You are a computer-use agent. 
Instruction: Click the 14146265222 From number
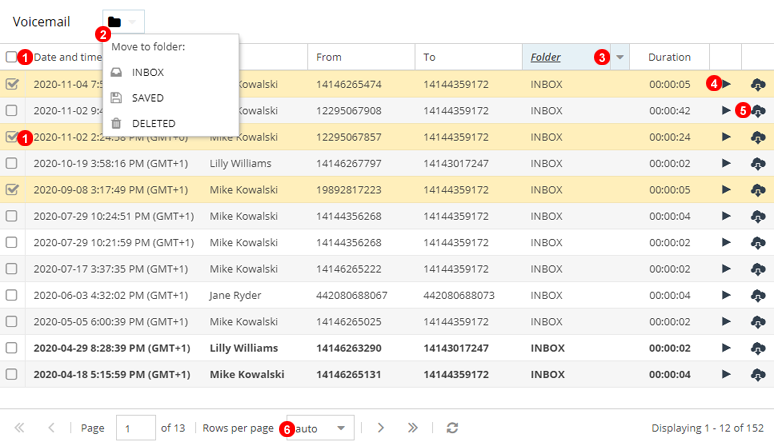click(349, 269)
